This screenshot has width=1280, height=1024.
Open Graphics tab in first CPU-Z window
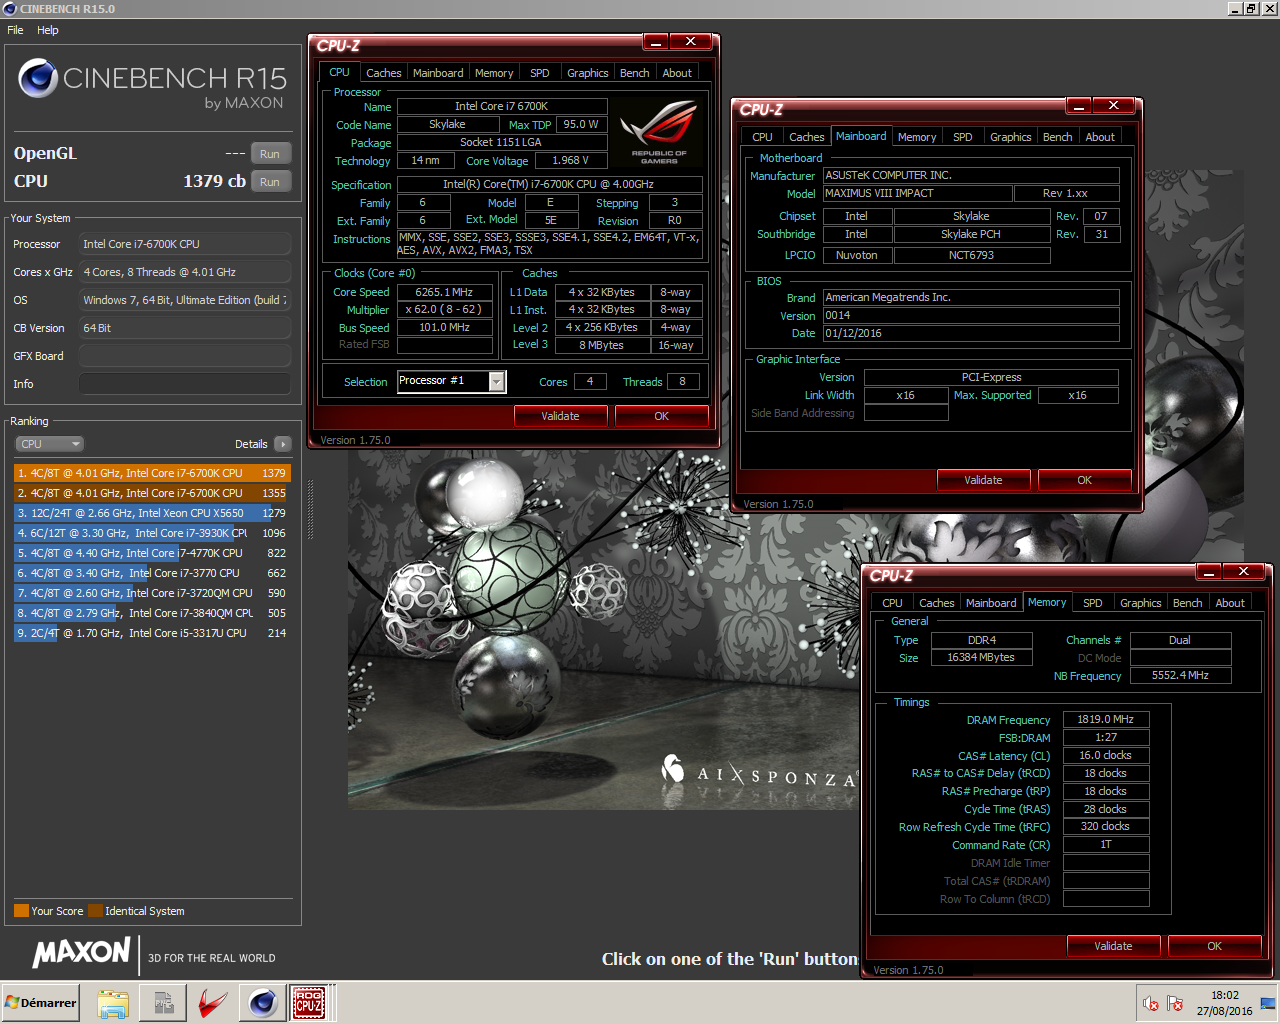(x=587, y=73)
